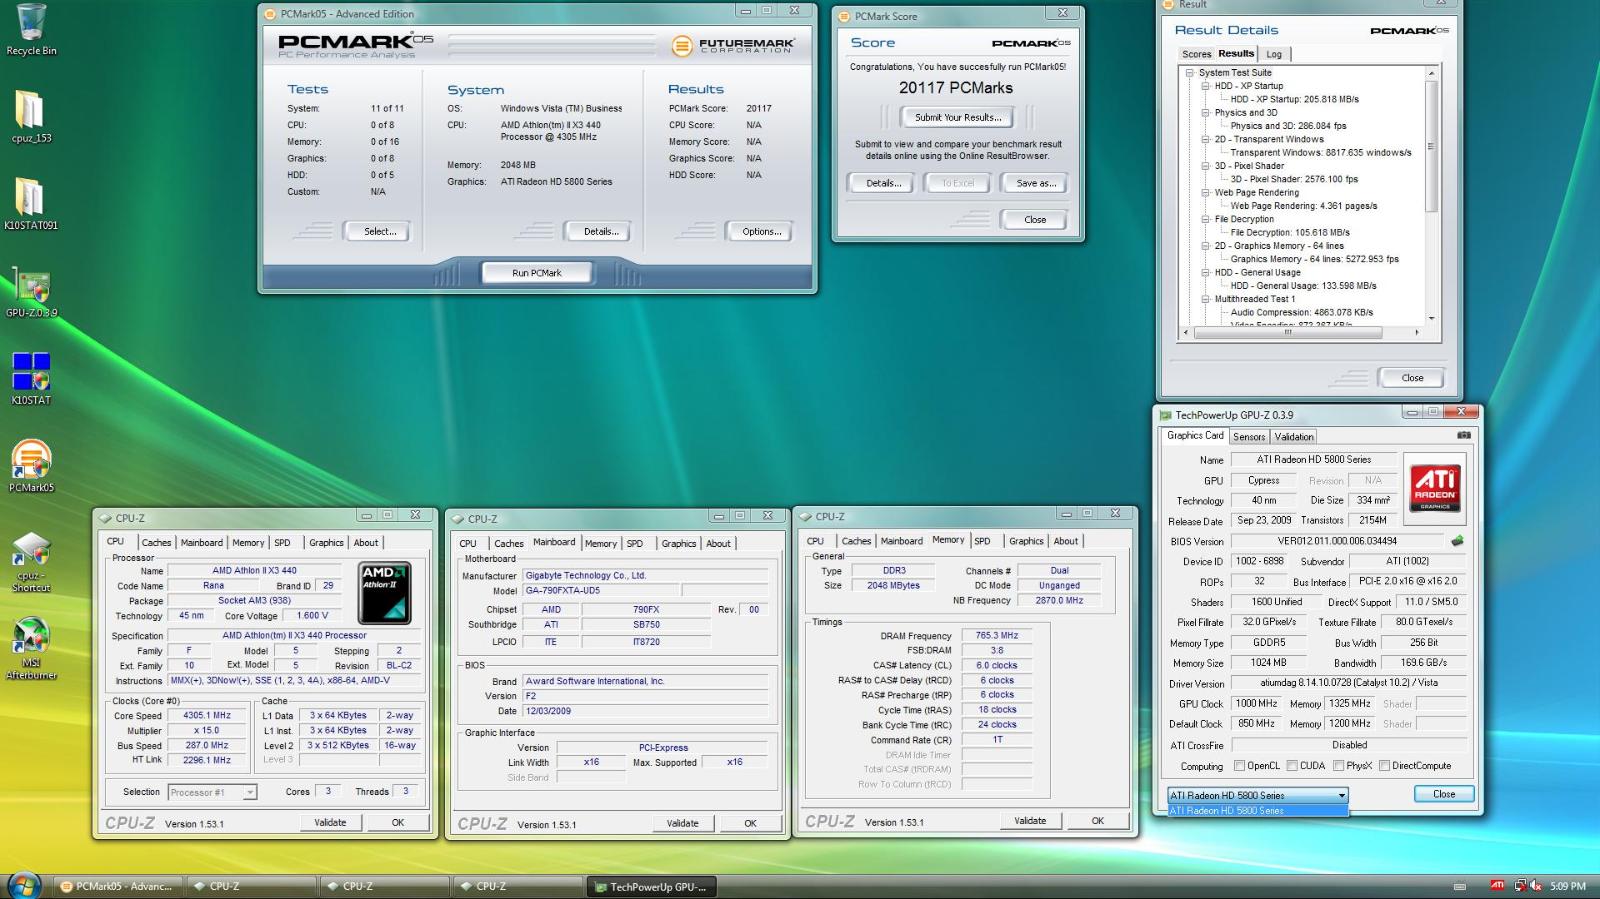Click the PCMark05 window title icon
The height and width of the screenshot is (899, 1600).
pos(270,14)
